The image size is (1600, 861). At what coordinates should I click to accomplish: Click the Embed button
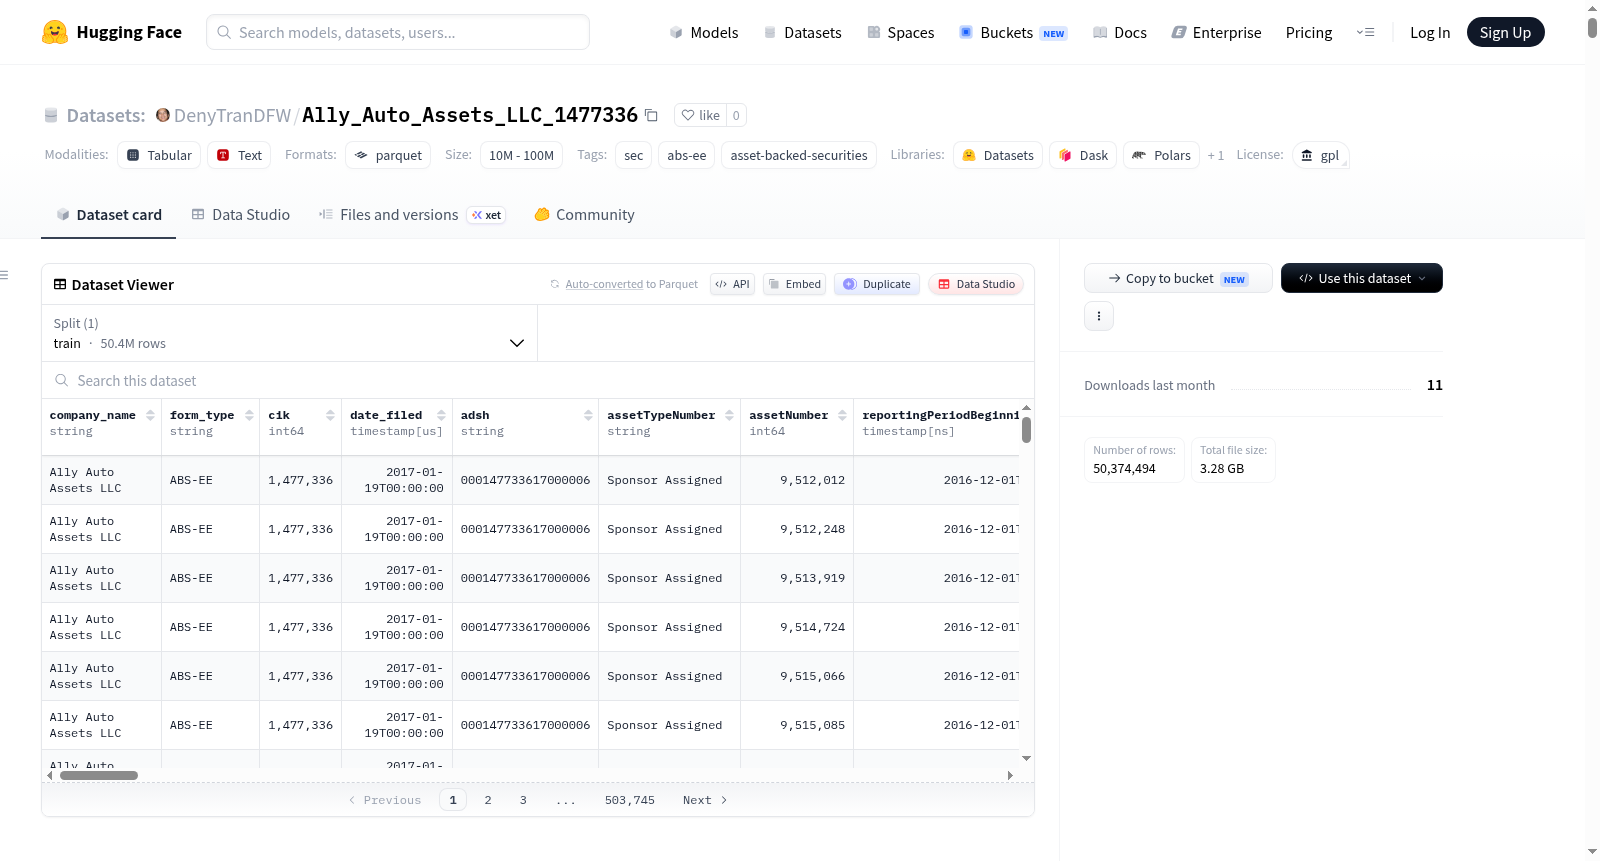pos(795,284)
